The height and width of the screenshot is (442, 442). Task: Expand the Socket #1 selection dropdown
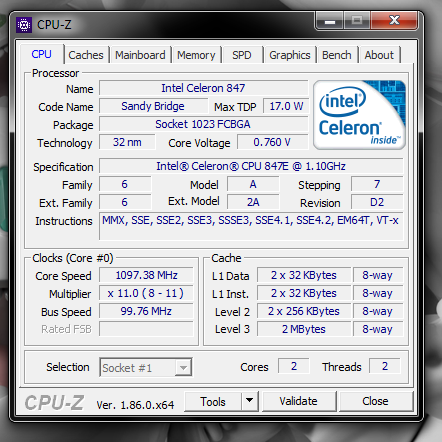183,368
